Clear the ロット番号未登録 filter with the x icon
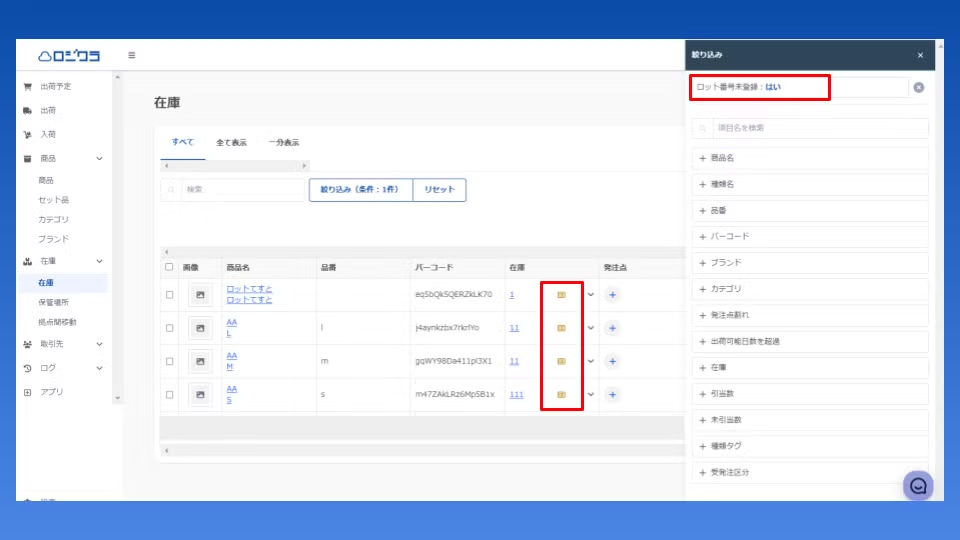 (918, 88)
